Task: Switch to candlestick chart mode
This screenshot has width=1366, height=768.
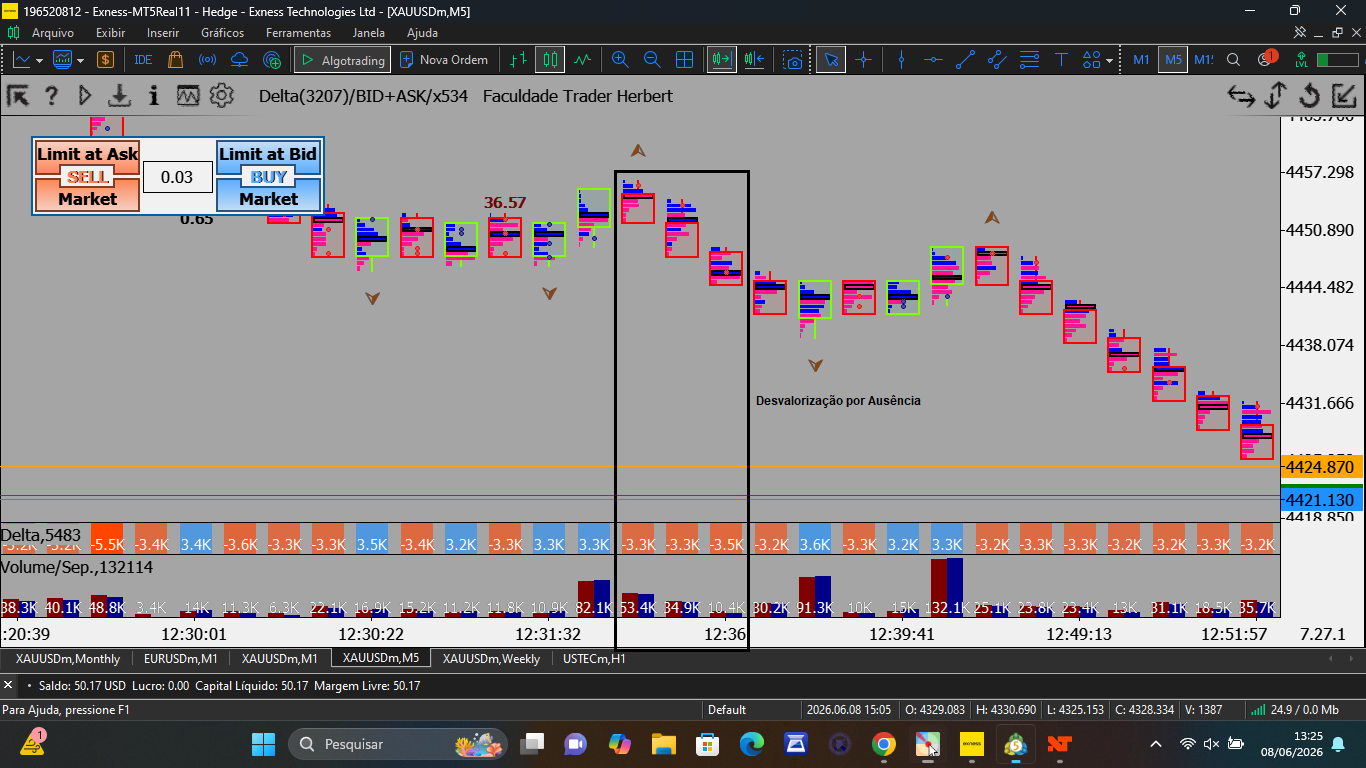Action: [x=549, y=60]
